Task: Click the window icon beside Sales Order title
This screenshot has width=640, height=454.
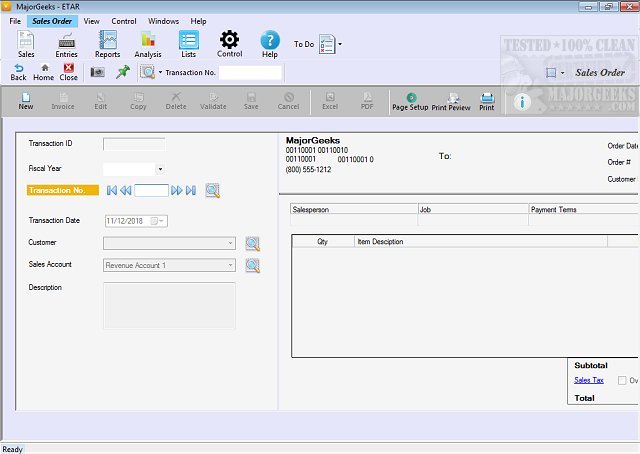Action: click(x=551, y=73)
